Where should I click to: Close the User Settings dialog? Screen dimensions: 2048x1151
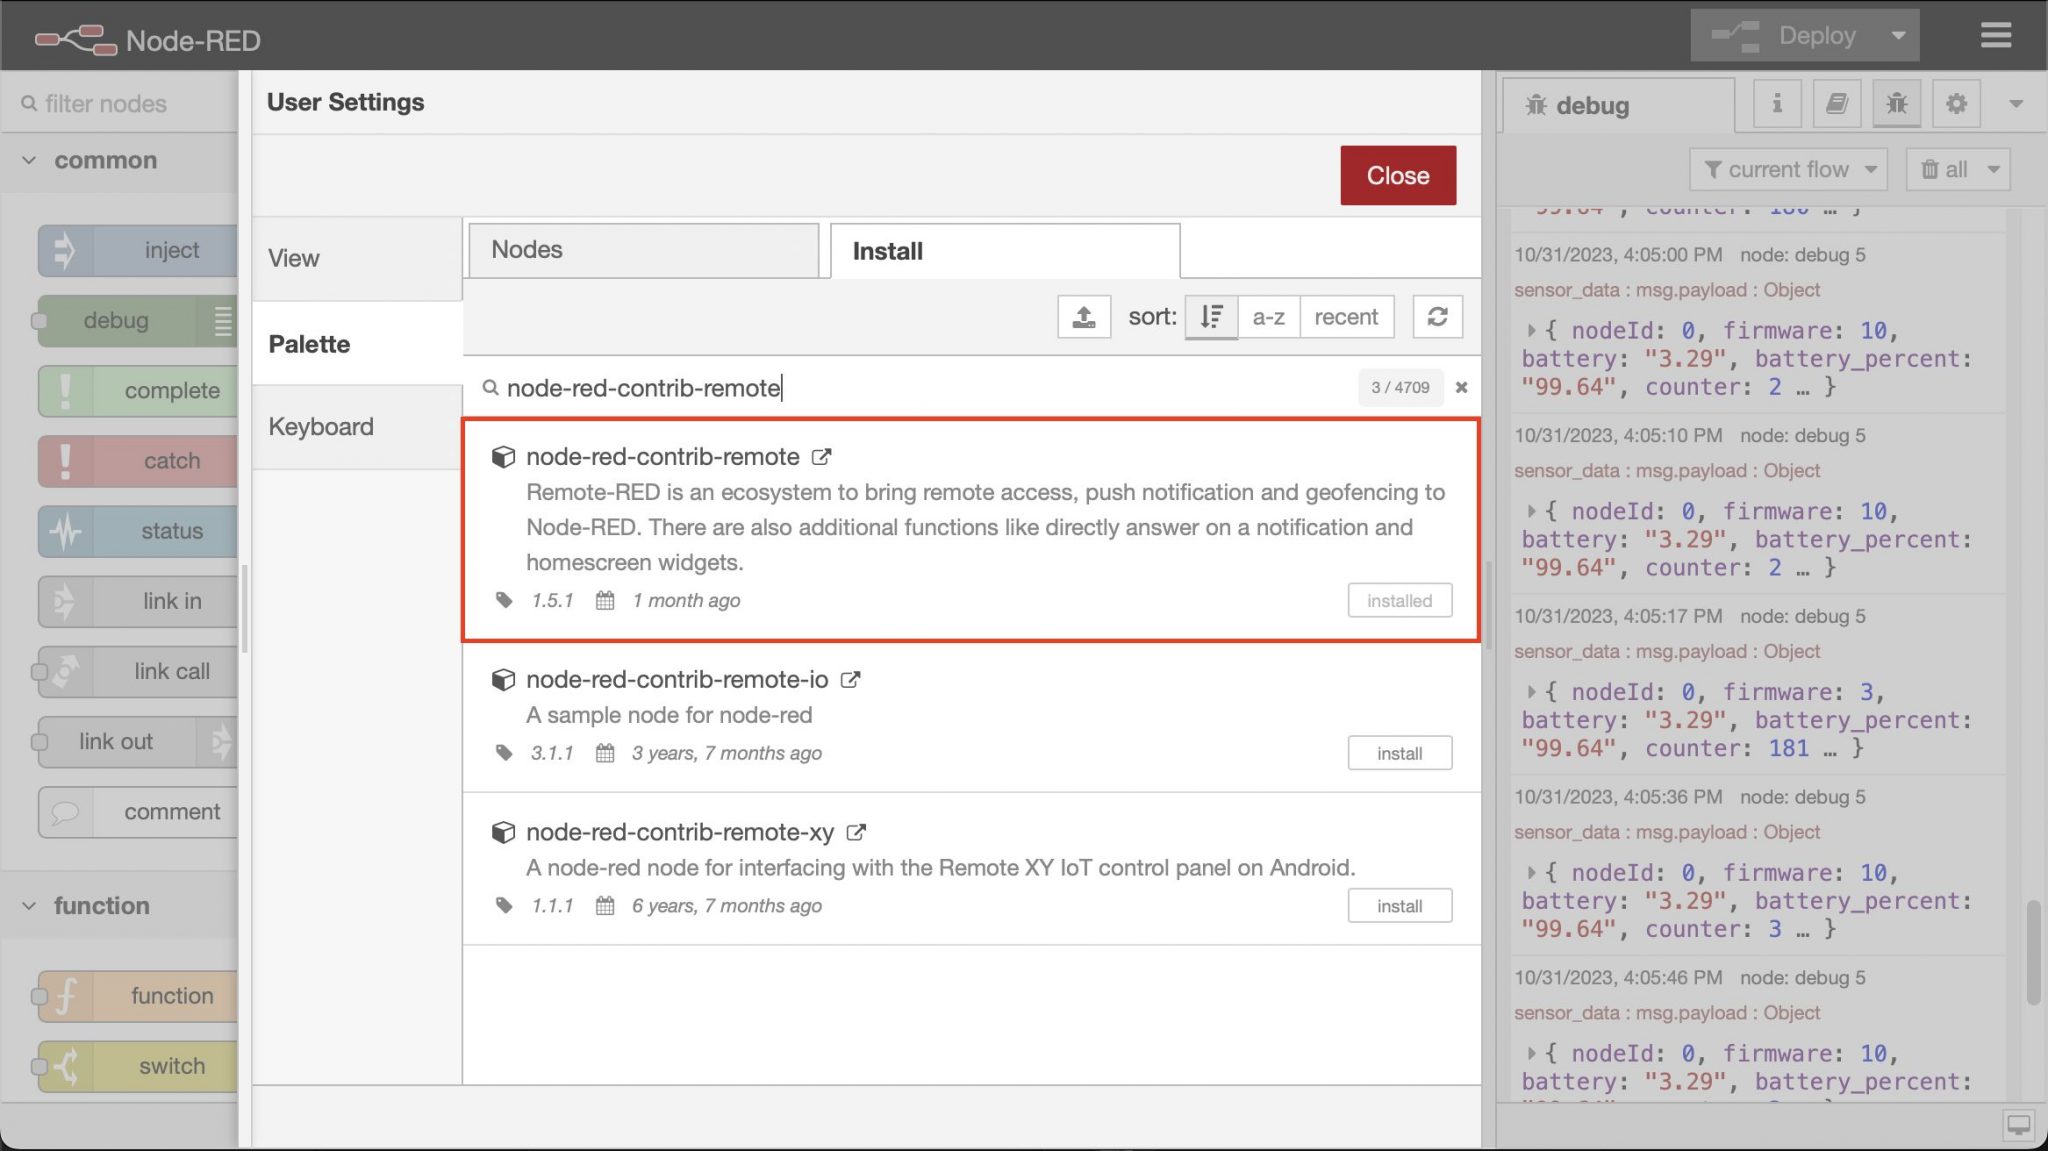(x=1398, y=176)
